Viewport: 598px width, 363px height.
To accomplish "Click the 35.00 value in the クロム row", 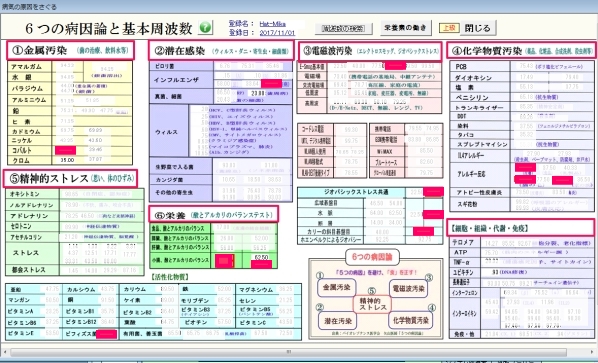I will click(67, 160).
